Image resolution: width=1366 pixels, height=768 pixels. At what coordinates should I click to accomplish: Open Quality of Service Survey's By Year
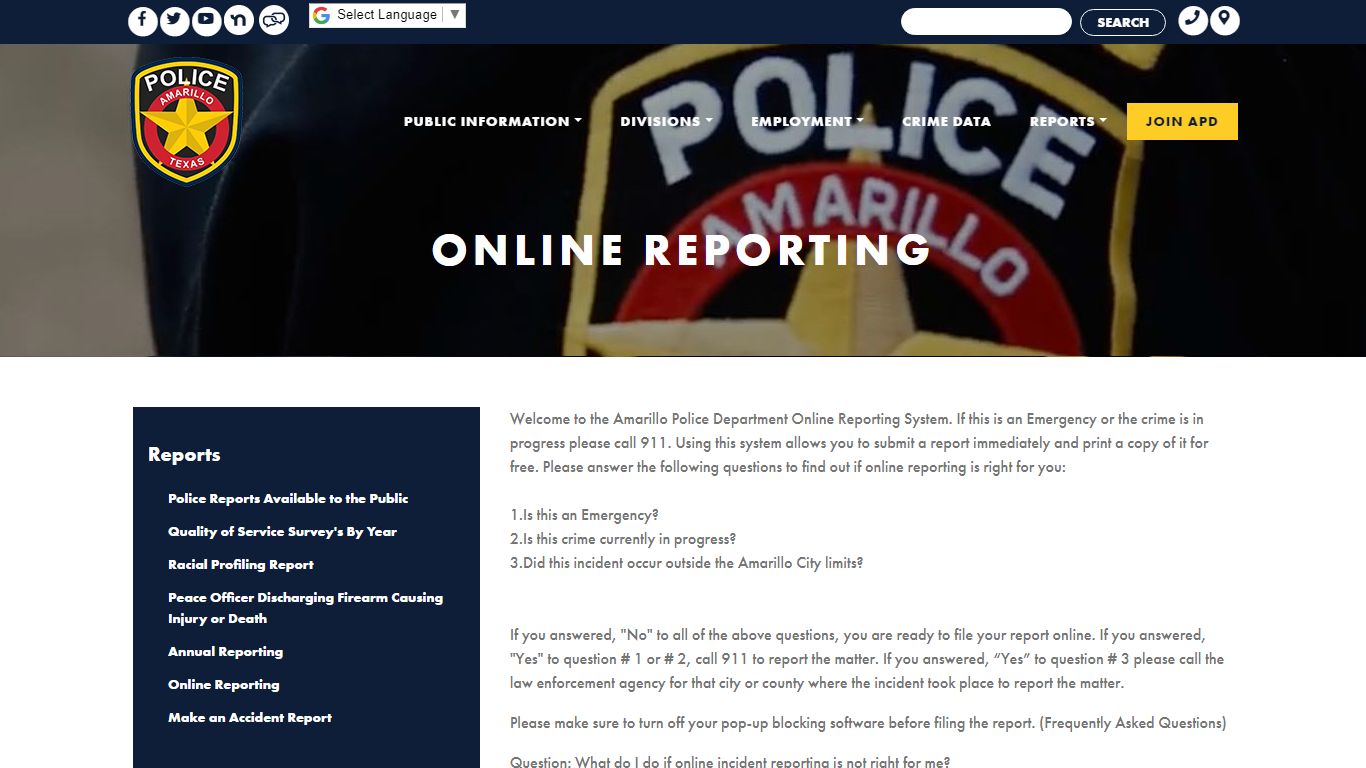tap(282, 531)
